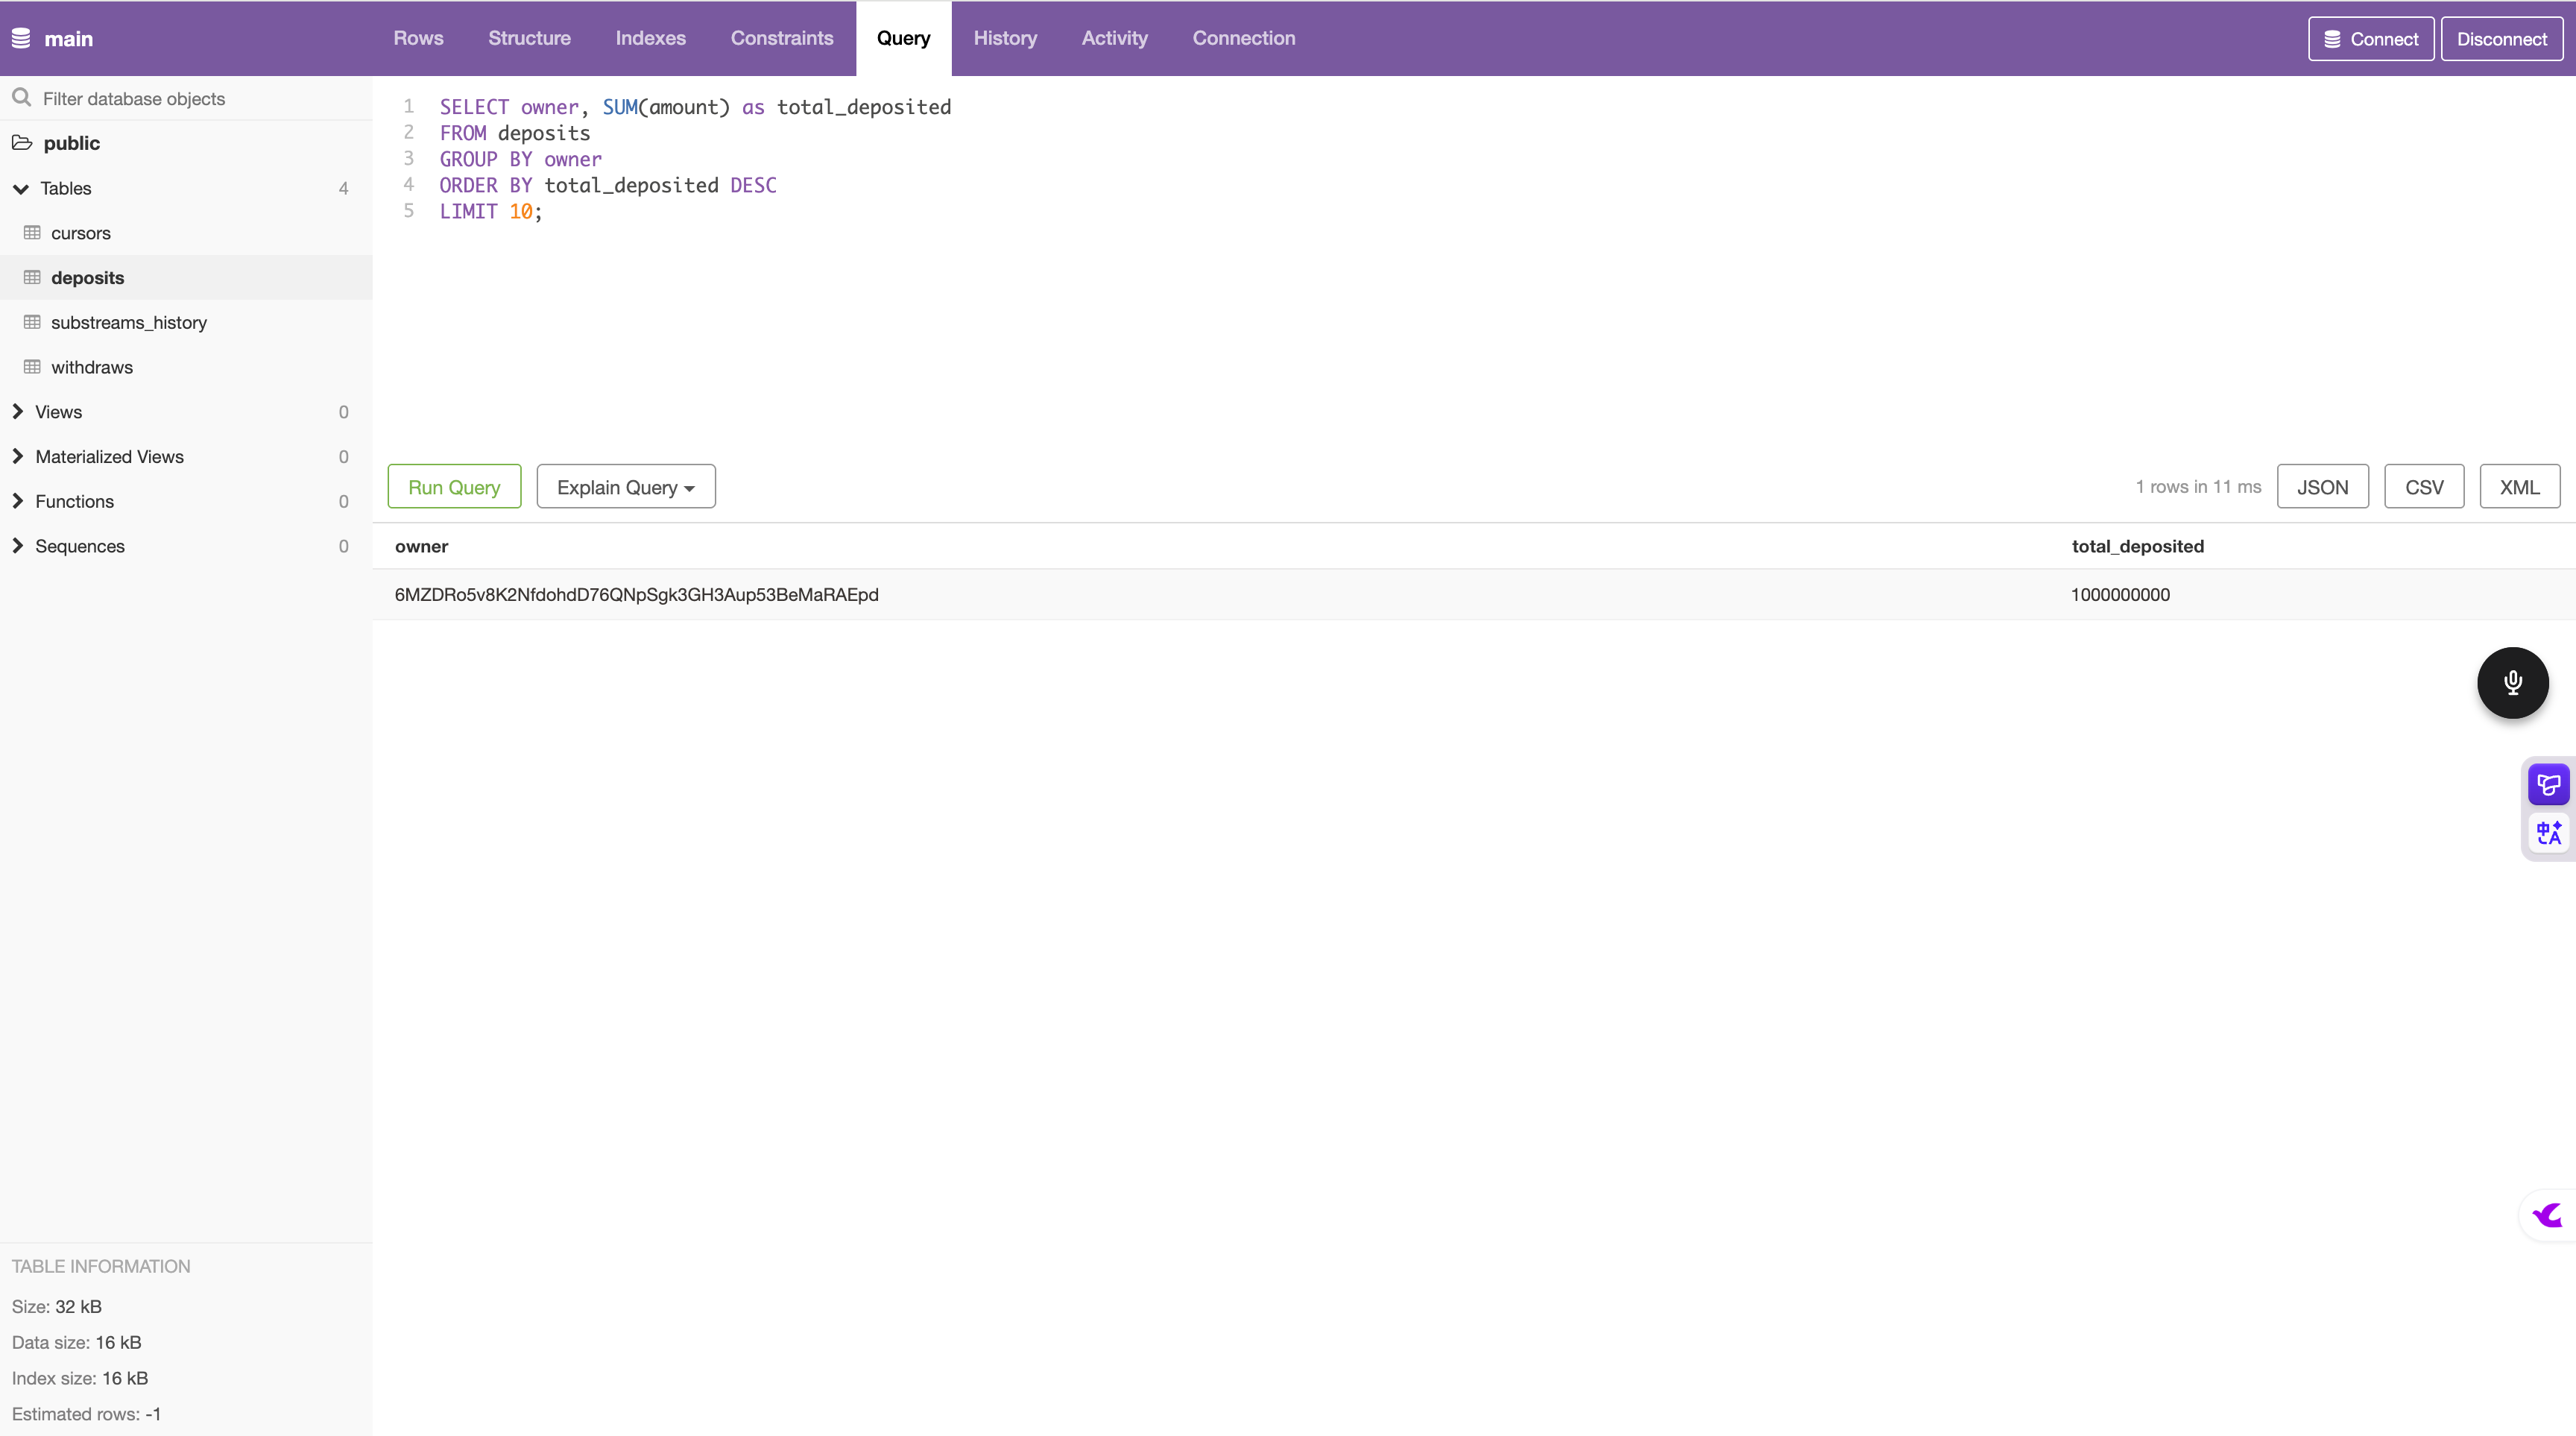
Task: Open the History tab
Action: tap(1005, 38)
